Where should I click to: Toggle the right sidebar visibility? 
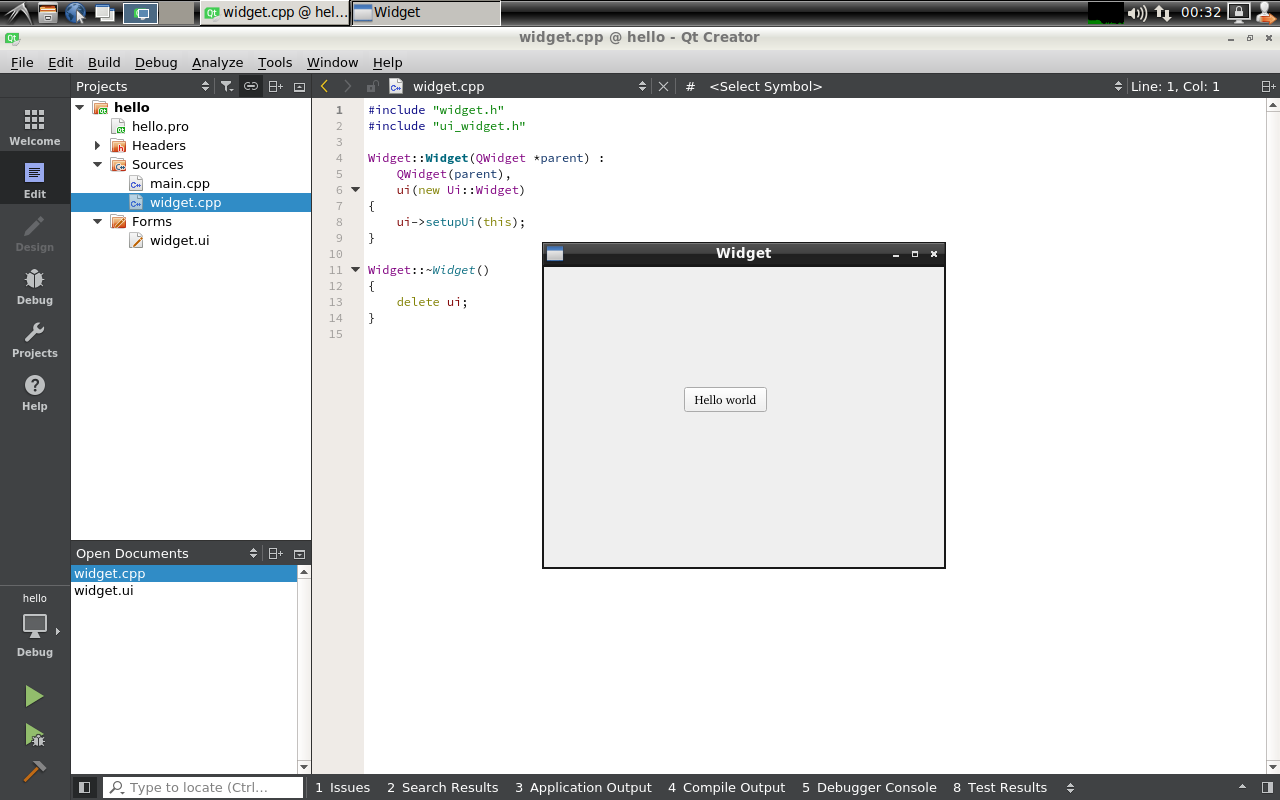(1268, 788)
